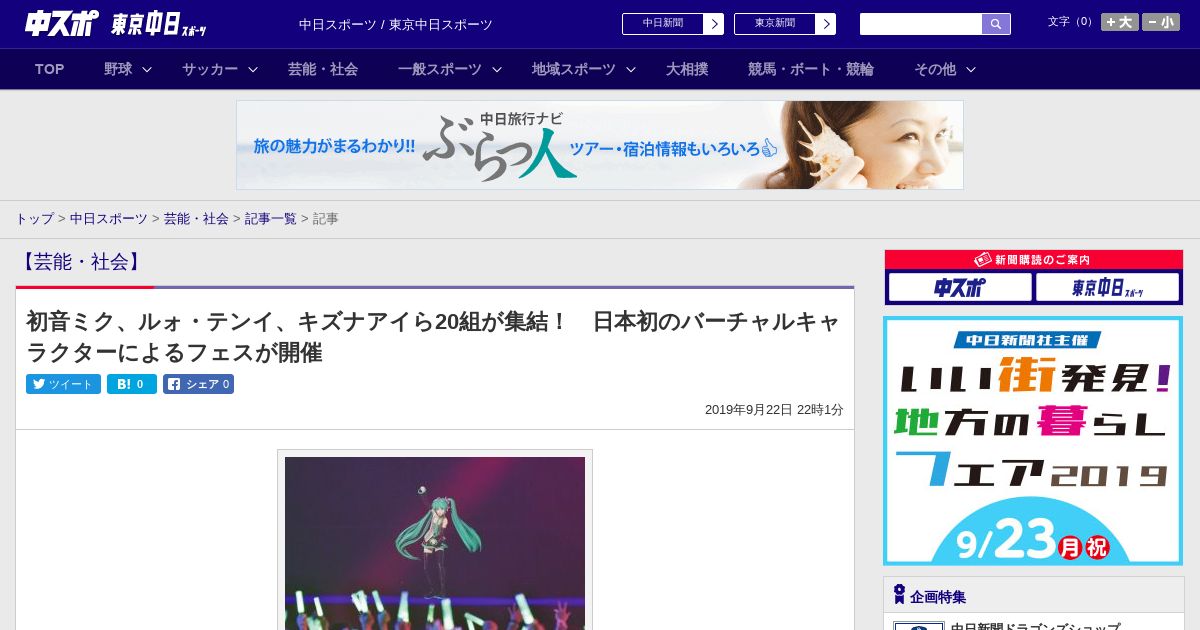Increase text size with +大 button
Screen dimensions: 1200x630
pos(1120,22)
